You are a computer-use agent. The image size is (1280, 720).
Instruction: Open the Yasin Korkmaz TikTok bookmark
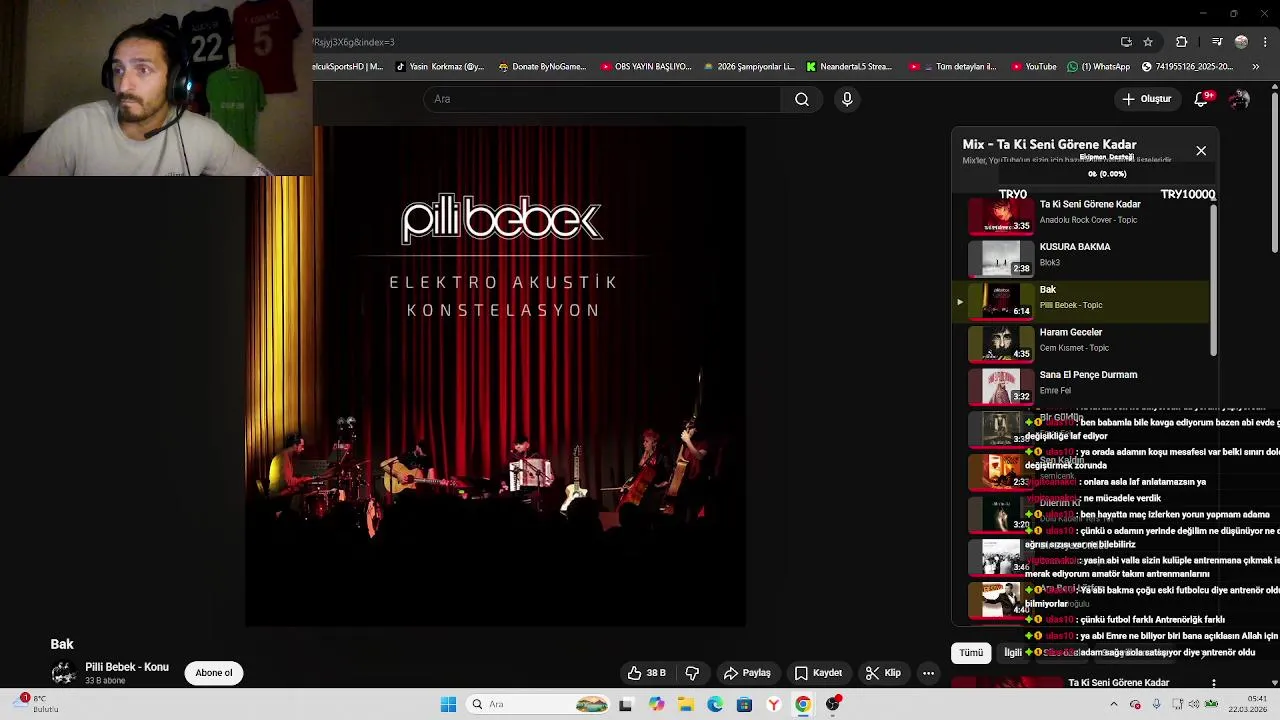440,67
